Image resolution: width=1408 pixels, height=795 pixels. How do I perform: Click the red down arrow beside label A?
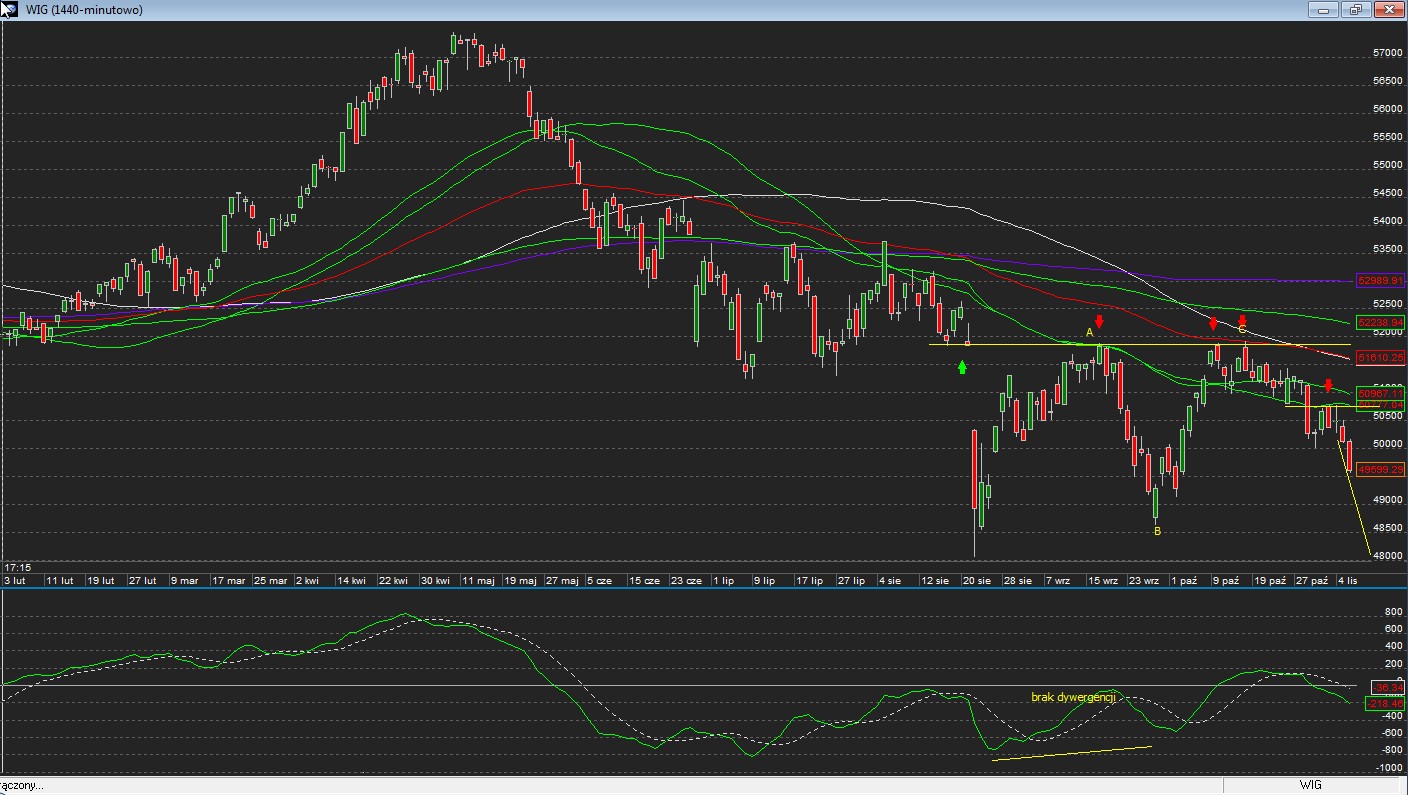click(x=1099, y=321)
